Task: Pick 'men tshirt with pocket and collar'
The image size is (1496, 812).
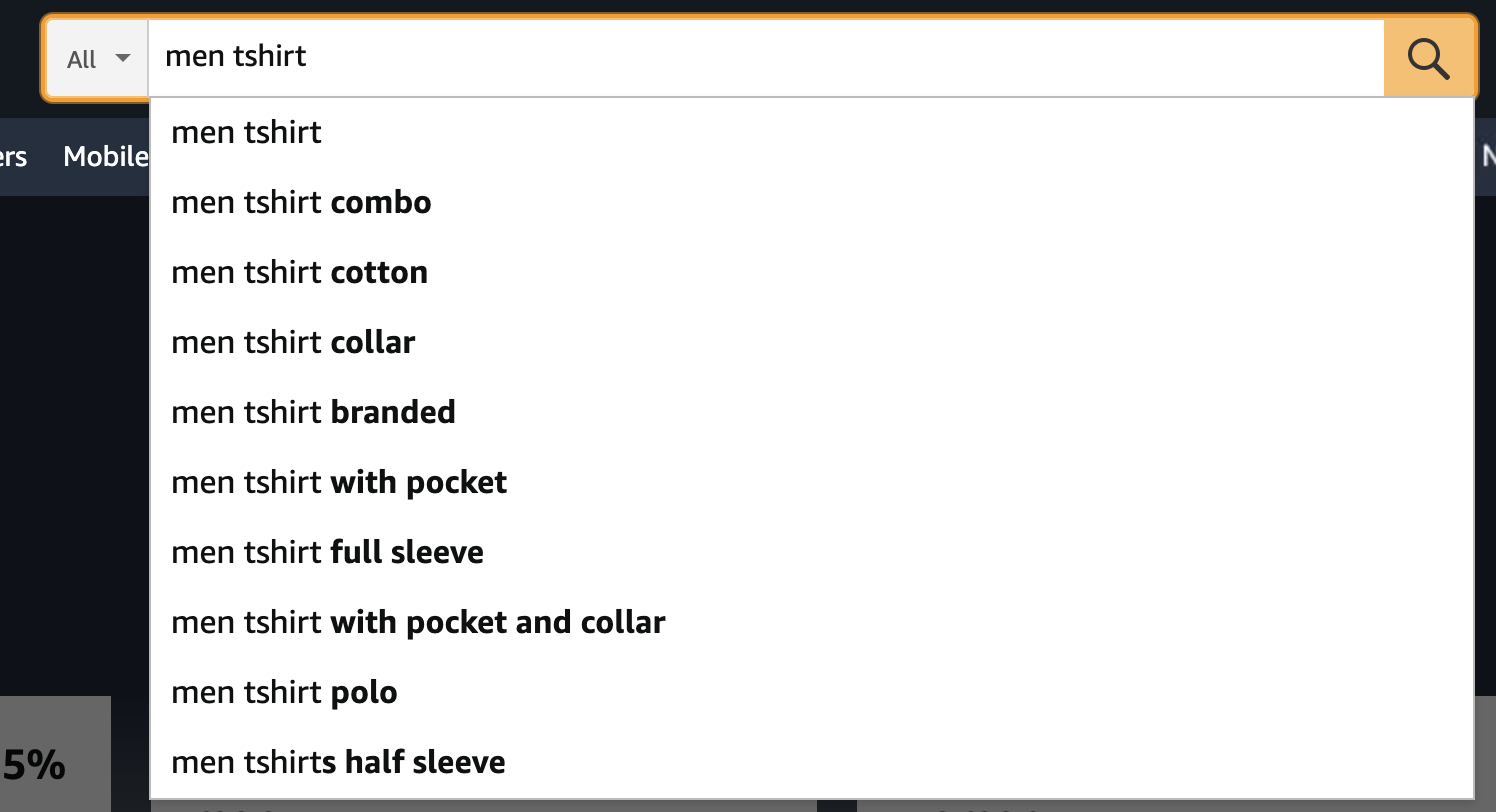Action: [x=418, y=622]
